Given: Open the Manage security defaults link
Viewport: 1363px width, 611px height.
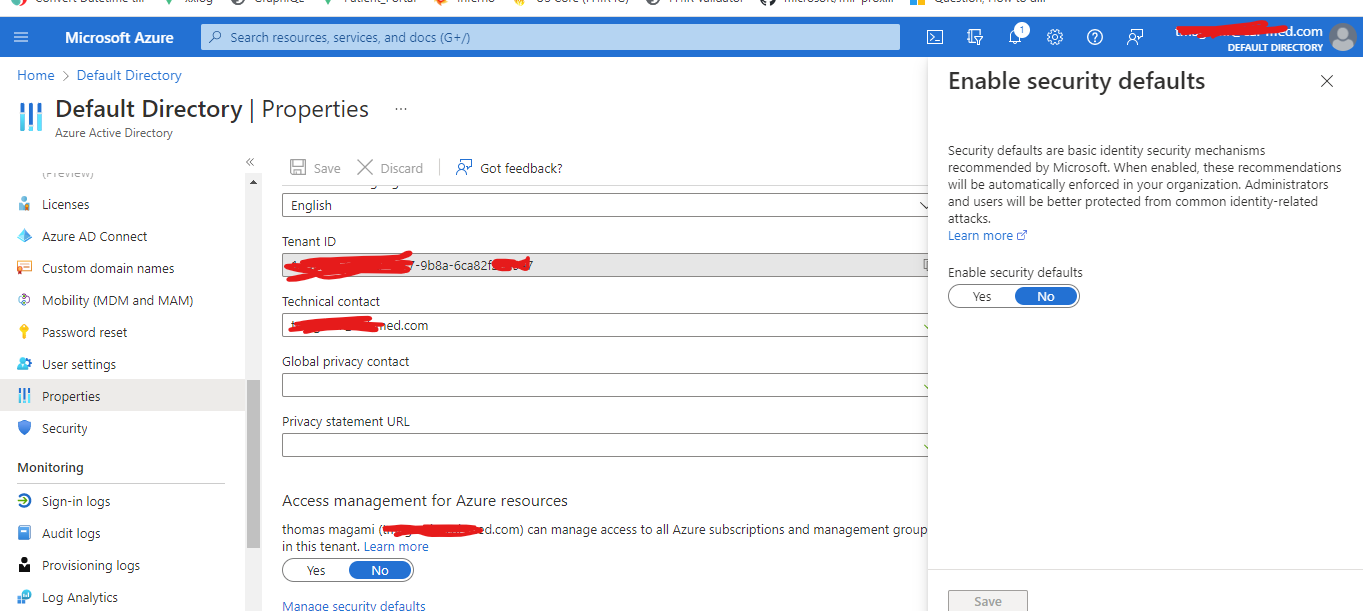Looking at the screenshot, I should coord(354,604).
